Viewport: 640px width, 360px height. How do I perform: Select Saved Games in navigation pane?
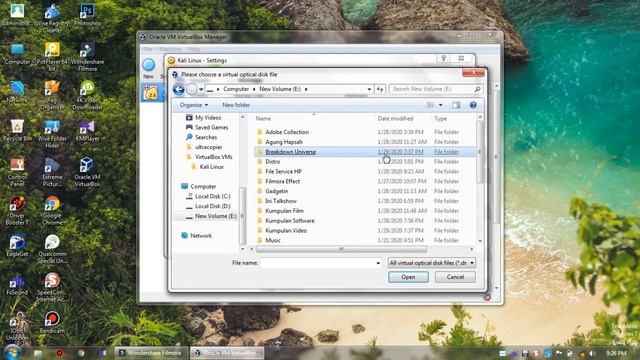point(207,127)
